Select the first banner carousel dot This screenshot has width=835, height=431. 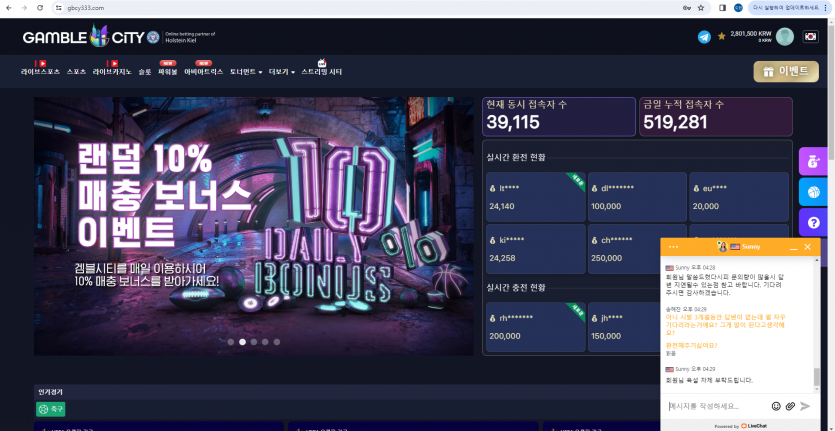[231, 342]
